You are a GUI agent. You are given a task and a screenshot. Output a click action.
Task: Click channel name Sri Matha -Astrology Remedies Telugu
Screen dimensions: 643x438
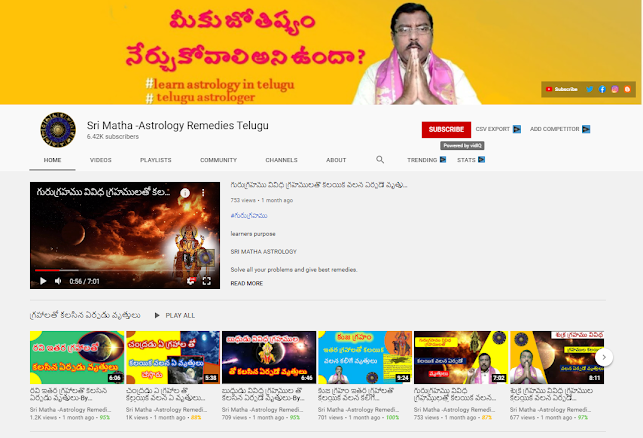[x=178, y=125]
